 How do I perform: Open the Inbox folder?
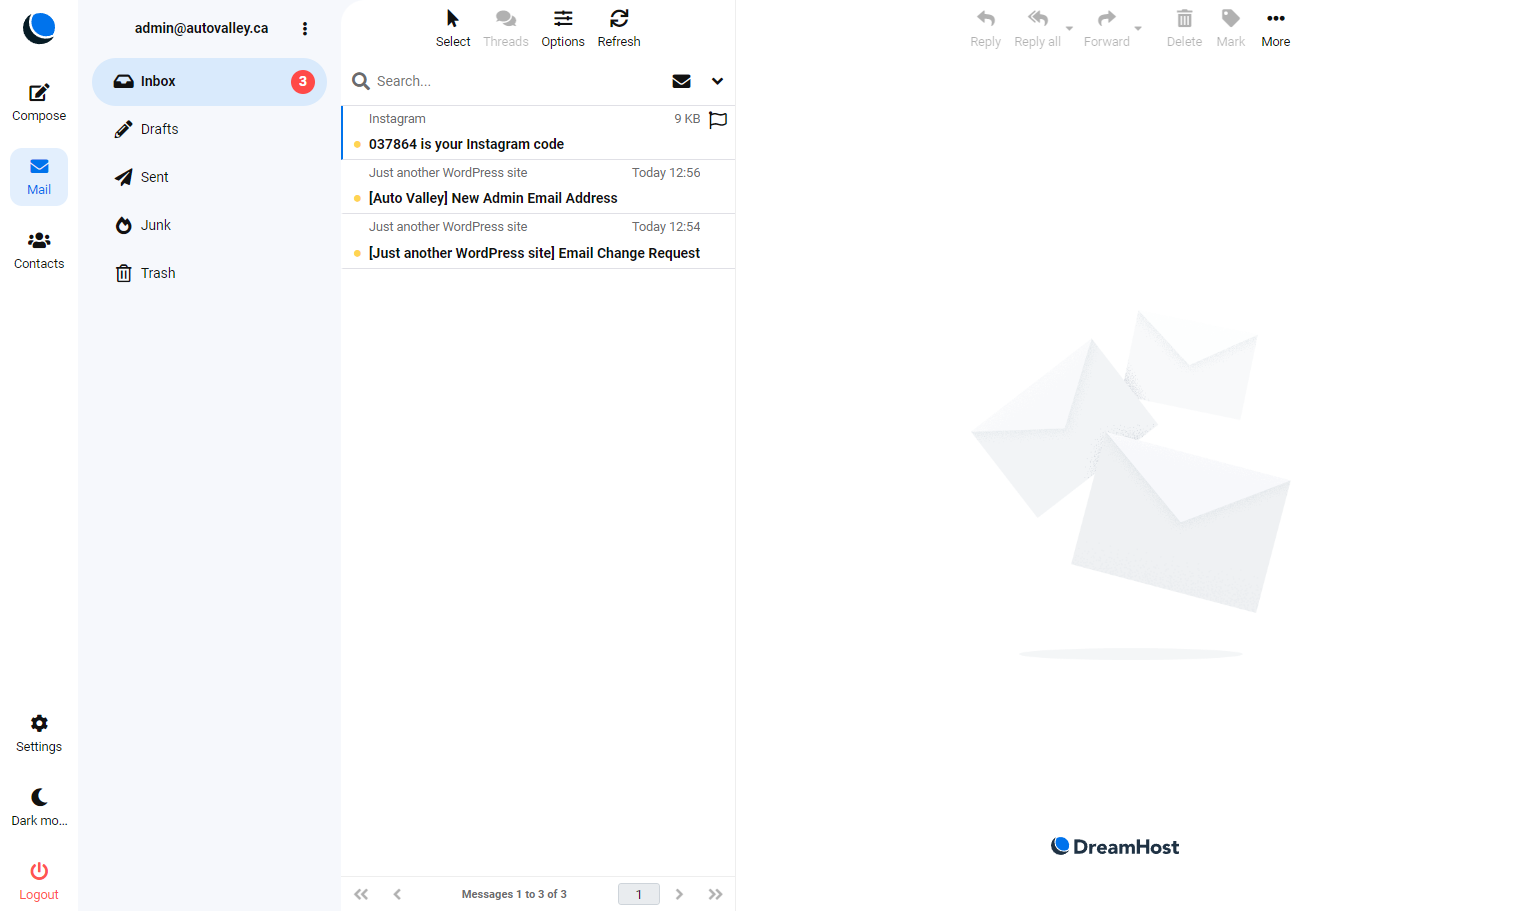tap(209, 82)
